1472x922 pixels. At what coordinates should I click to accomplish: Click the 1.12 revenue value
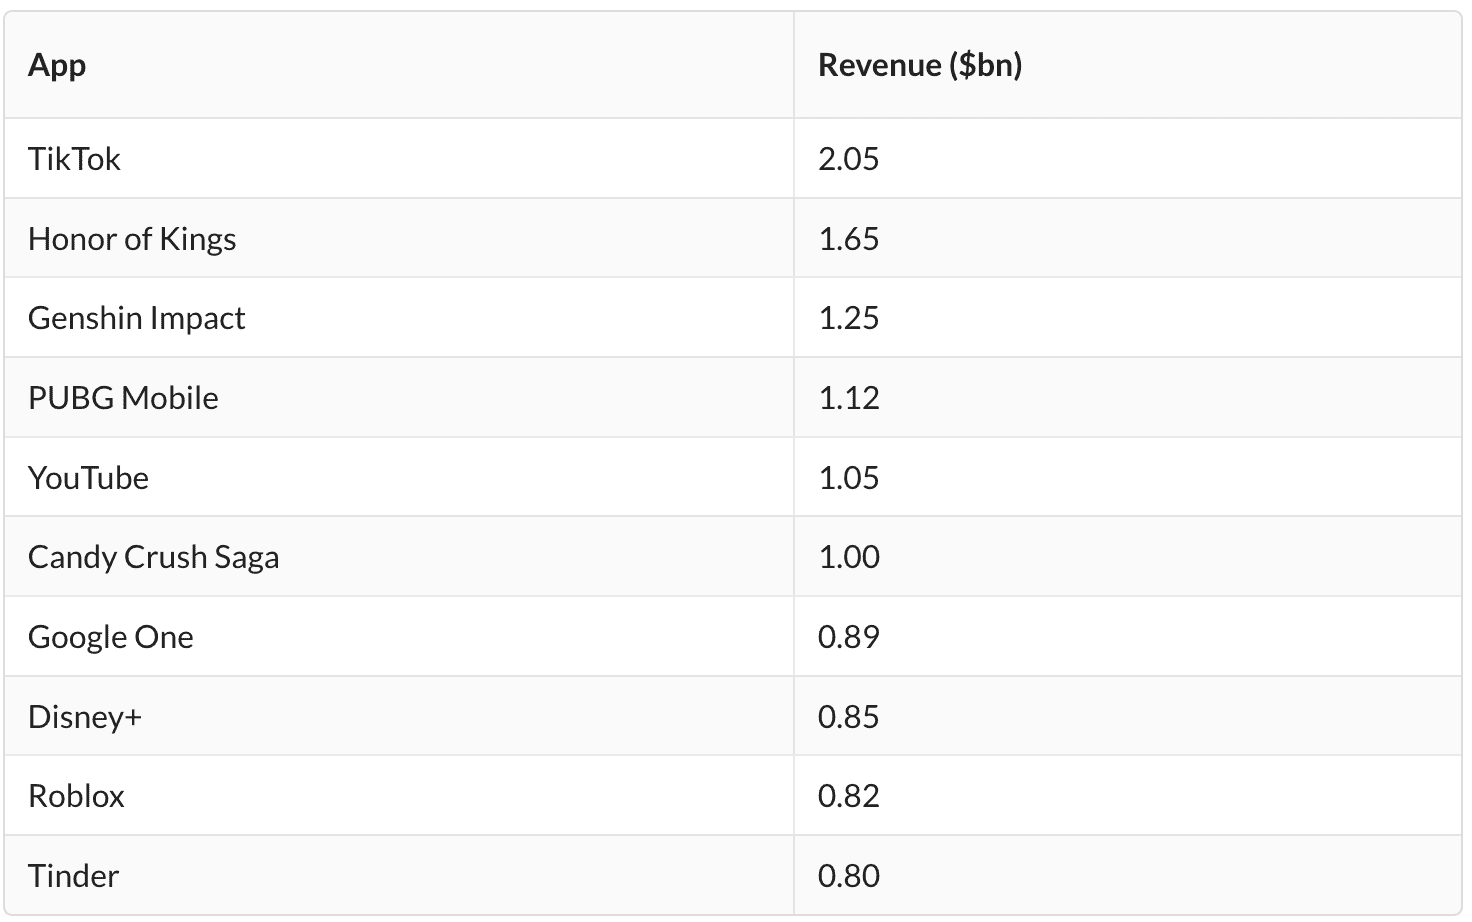point(848,398)
